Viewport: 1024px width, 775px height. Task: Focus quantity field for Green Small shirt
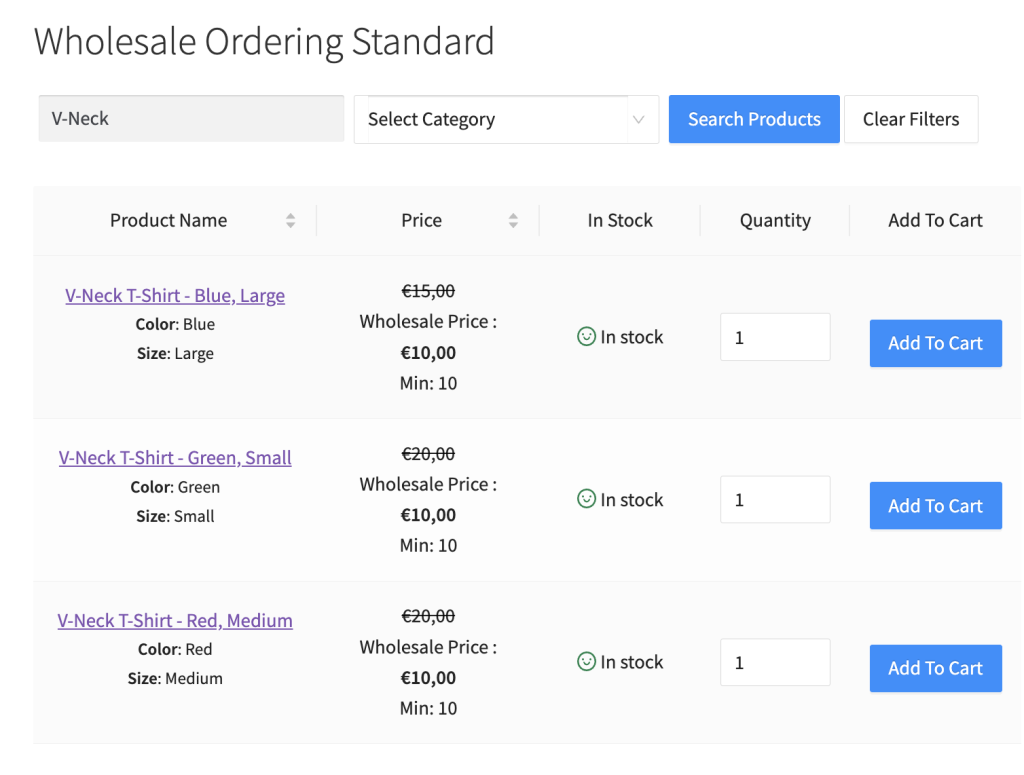(x=775, y=499)
